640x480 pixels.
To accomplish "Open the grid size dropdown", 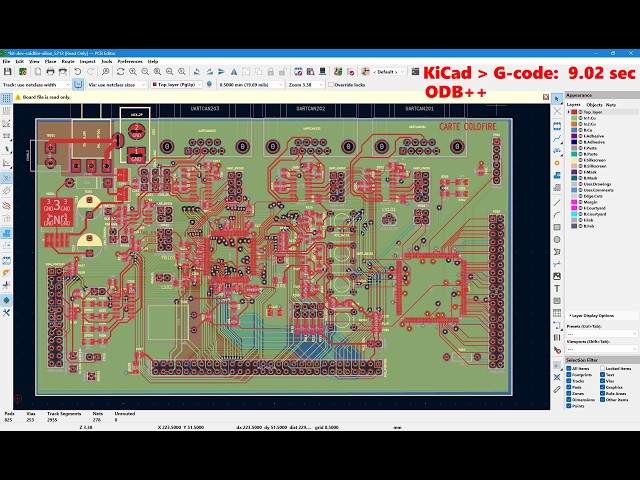I will pyautogui.click(x=251, y=85).
